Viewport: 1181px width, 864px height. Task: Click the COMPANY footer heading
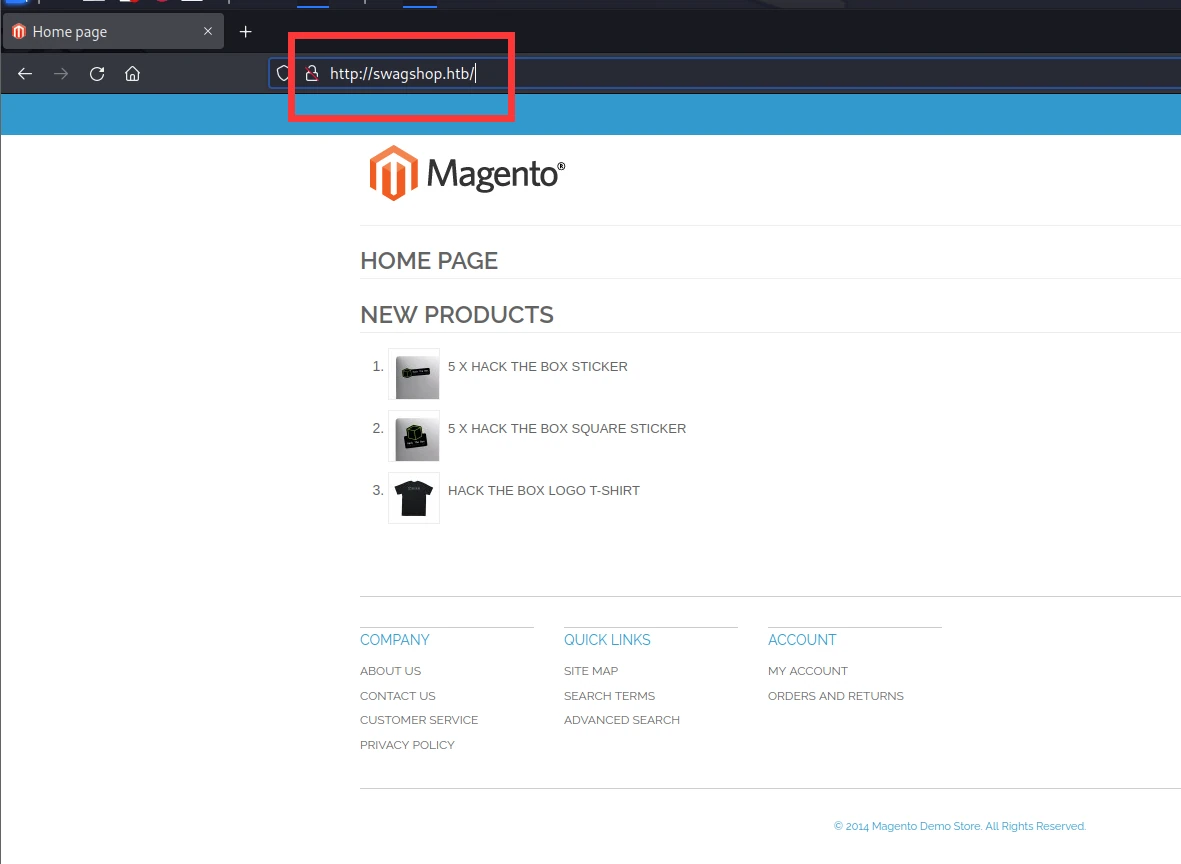click(395, 640)
